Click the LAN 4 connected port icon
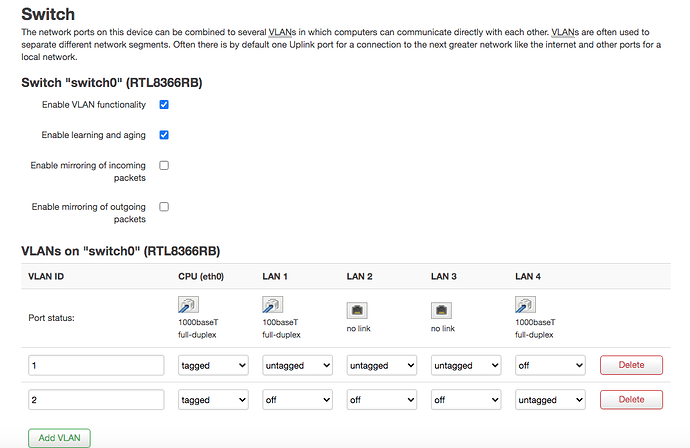The width and height of the screenshot is (690, 448). click(x=525, y=305)
